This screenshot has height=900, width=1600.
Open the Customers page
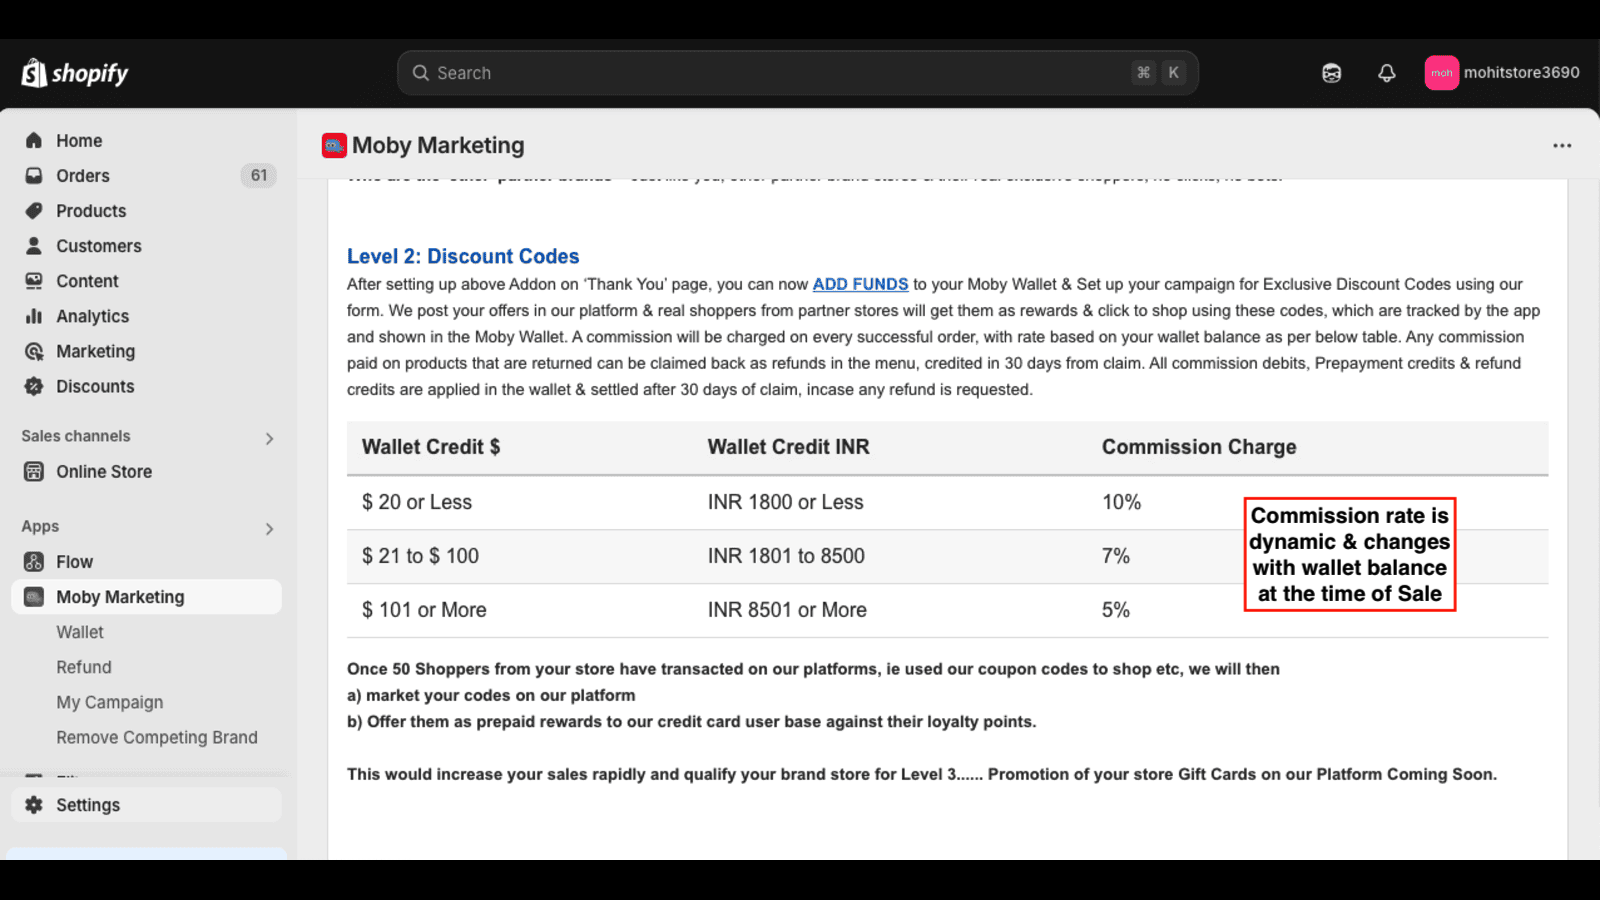click(x=99, y=246)
